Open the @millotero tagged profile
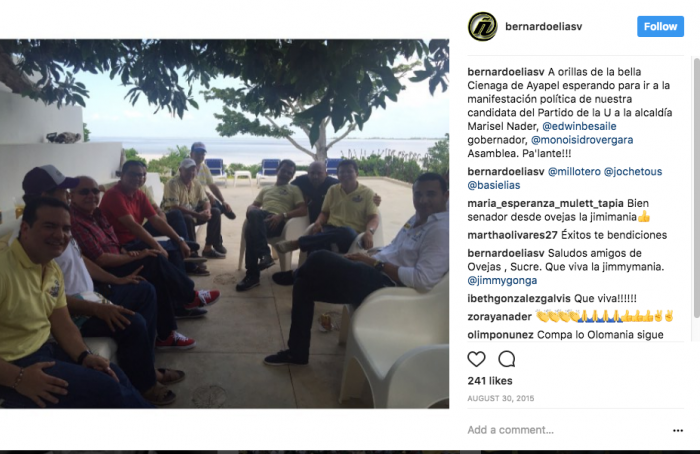Screen dimensions: 700x454 574,171
